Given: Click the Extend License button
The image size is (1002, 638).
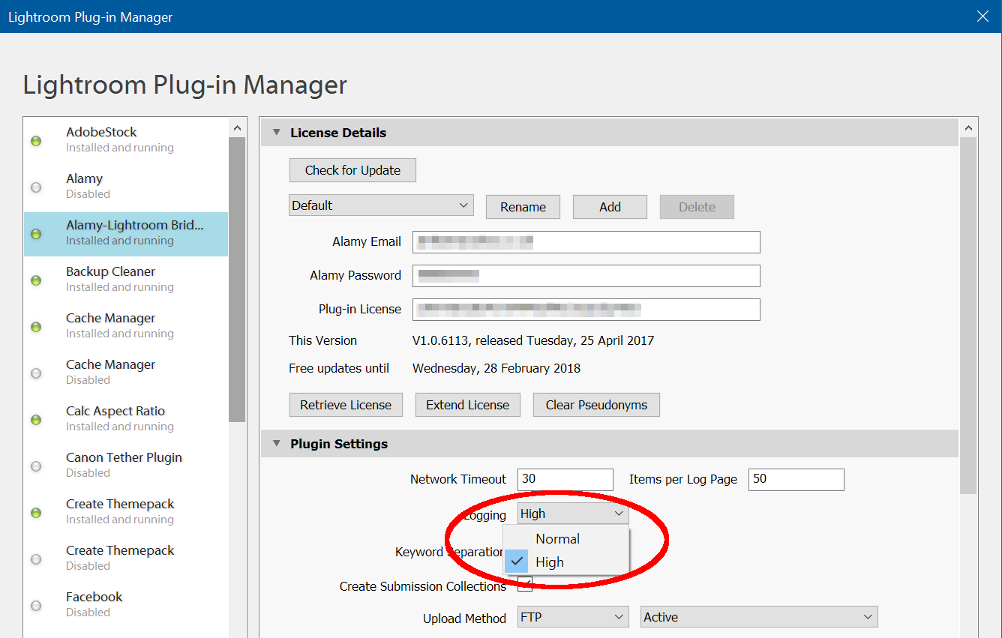Looking at the screenshot, I should (468, 405).
